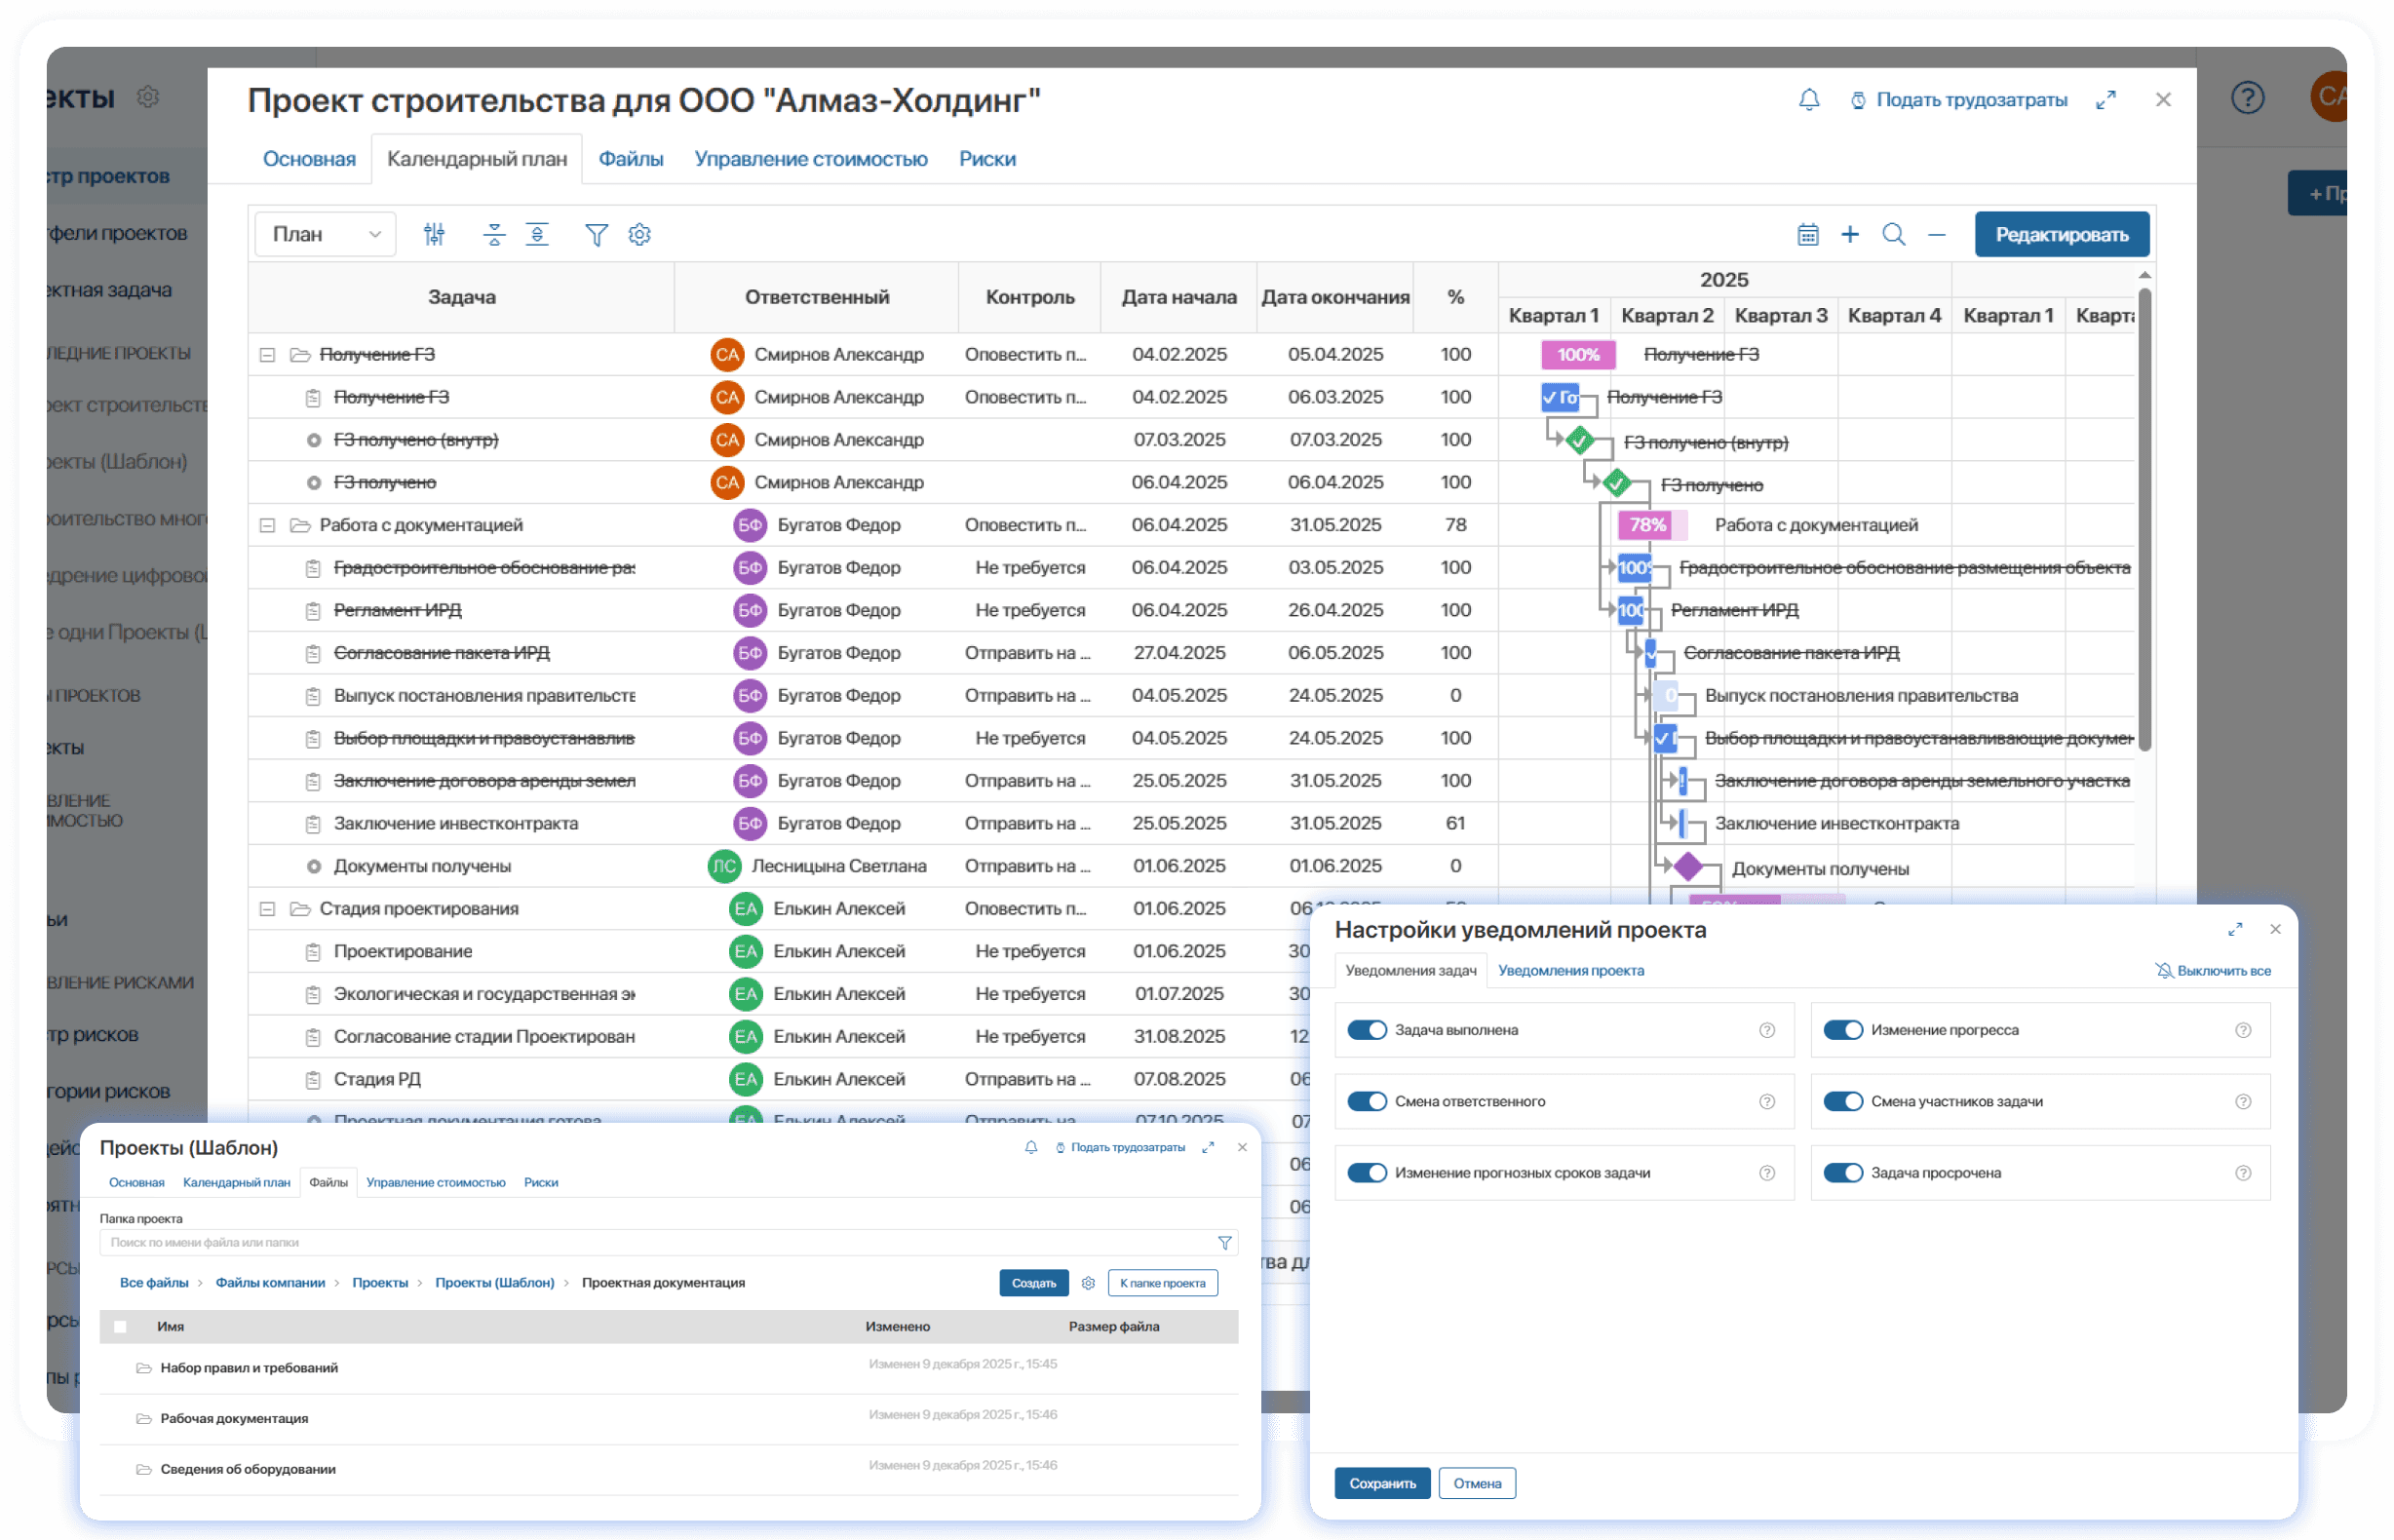Image resolution: width=2394 pixels, height=1540 pixels.
Task: Collapse the 'Стадия проектирования' task group
Action: [x=267, y=909]
